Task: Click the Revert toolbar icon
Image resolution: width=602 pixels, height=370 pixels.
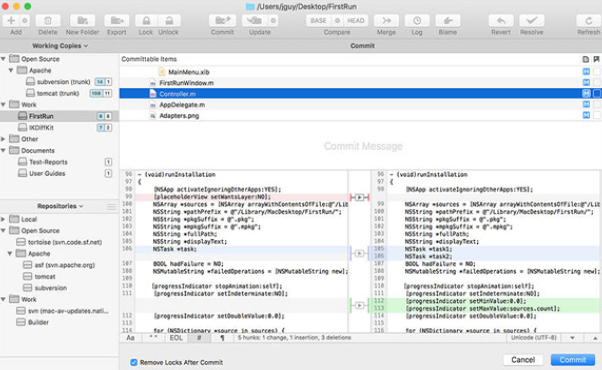Action: click(501, 20)
